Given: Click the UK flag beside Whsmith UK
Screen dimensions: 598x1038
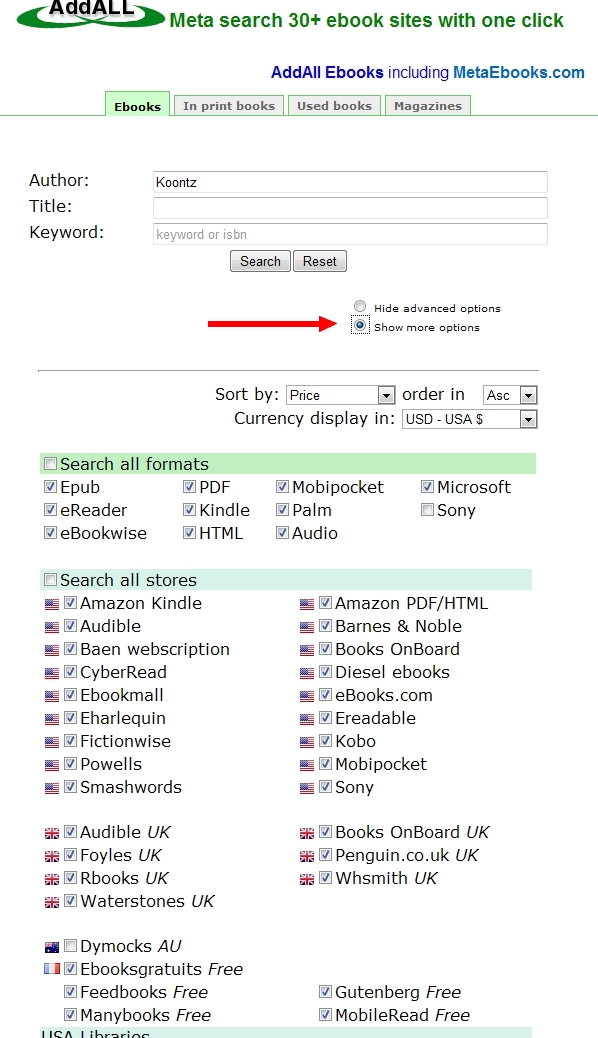Looking at the screenshot, I should point(307,880).
